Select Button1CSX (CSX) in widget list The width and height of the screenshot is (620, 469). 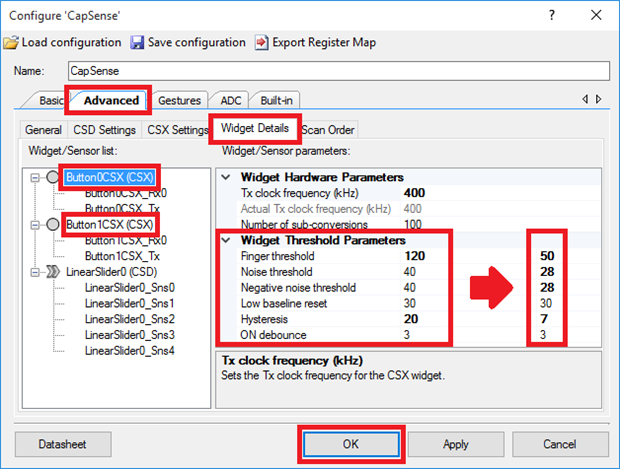(x=110, y=225)
